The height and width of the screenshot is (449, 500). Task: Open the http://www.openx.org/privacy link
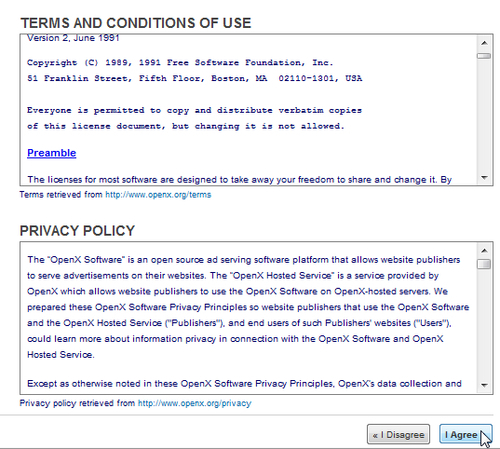coord(194,403)
